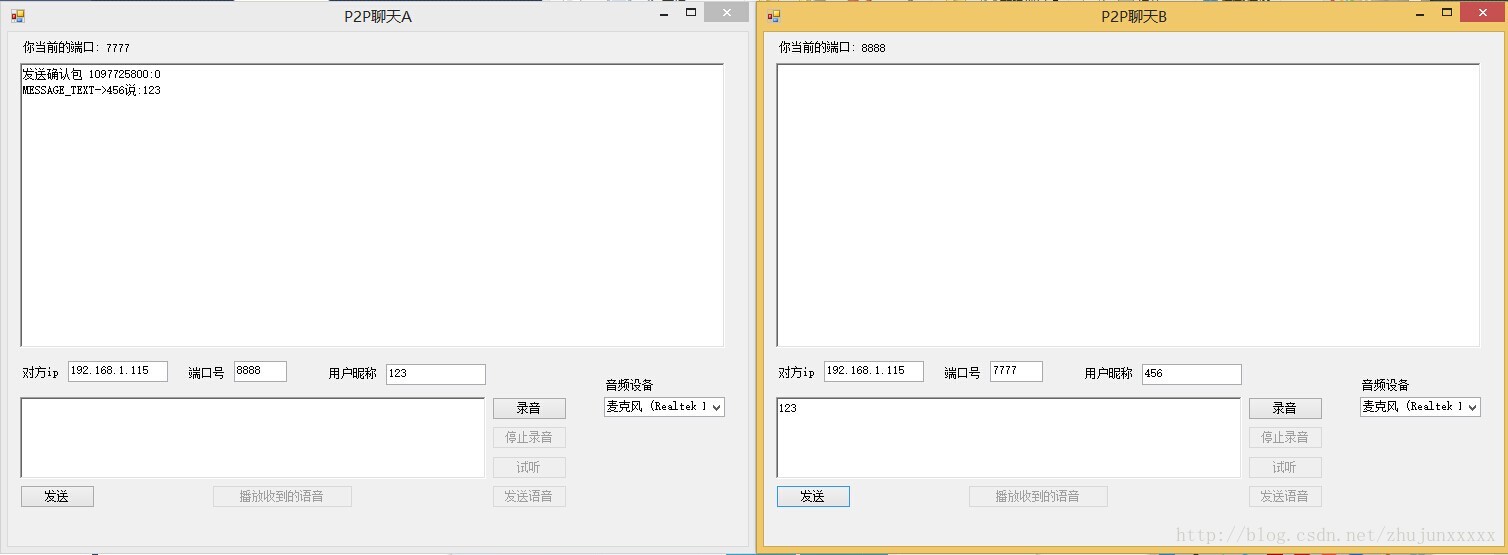This screenshot has height=555, width=1508.
Task: Click 音频设备 label in P2P聊天B
Action: (1385, 386)
